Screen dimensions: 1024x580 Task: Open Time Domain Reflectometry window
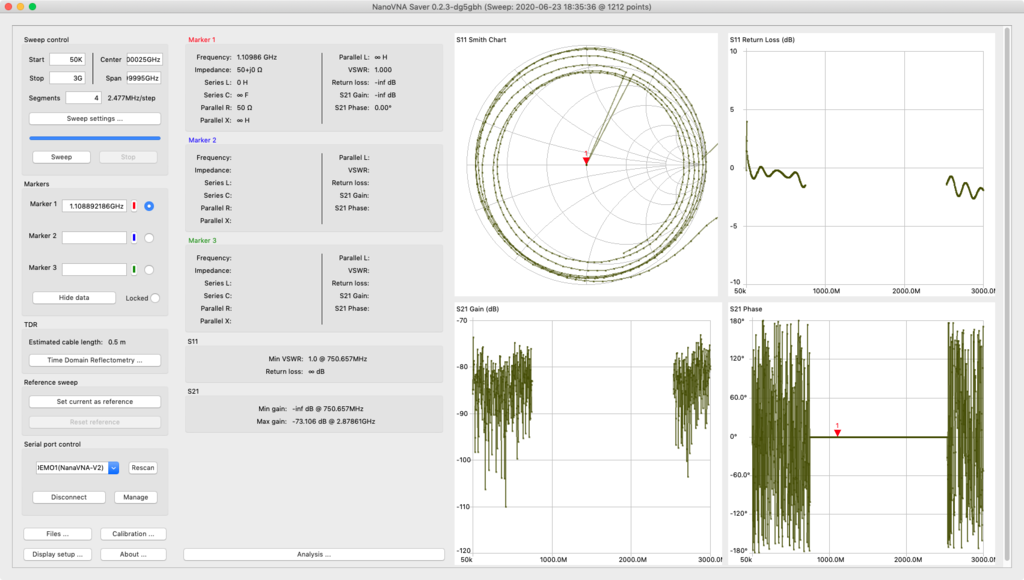tap(95, 361)
